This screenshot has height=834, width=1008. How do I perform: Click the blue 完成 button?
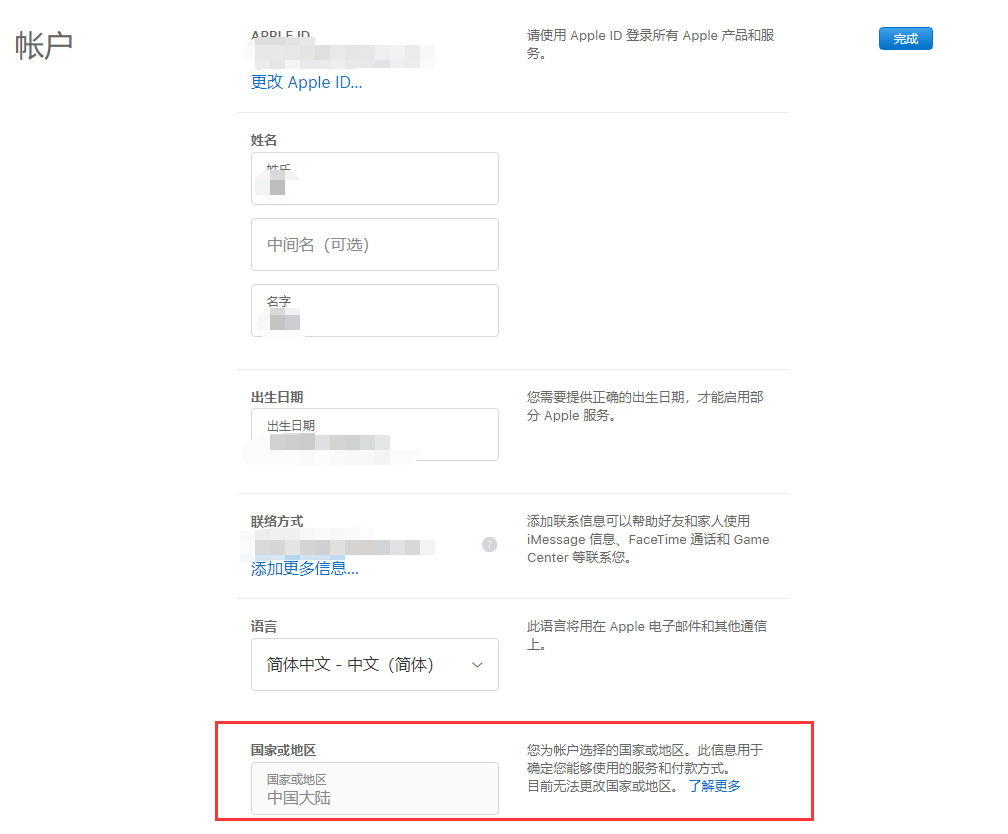(x=905, y=39)
